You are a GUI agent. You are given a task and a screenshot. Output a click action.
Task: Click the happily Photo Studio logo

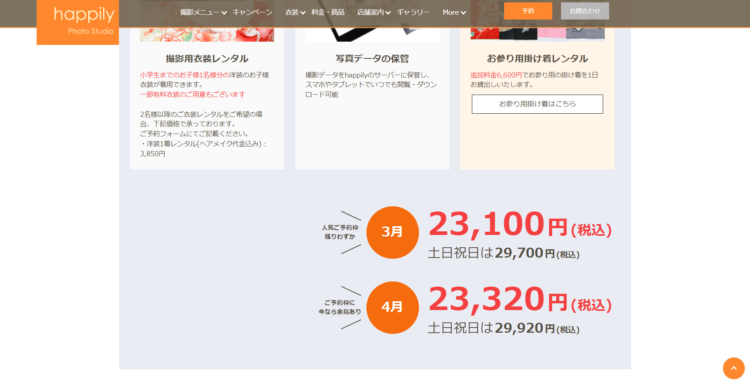tap(78, 22)
